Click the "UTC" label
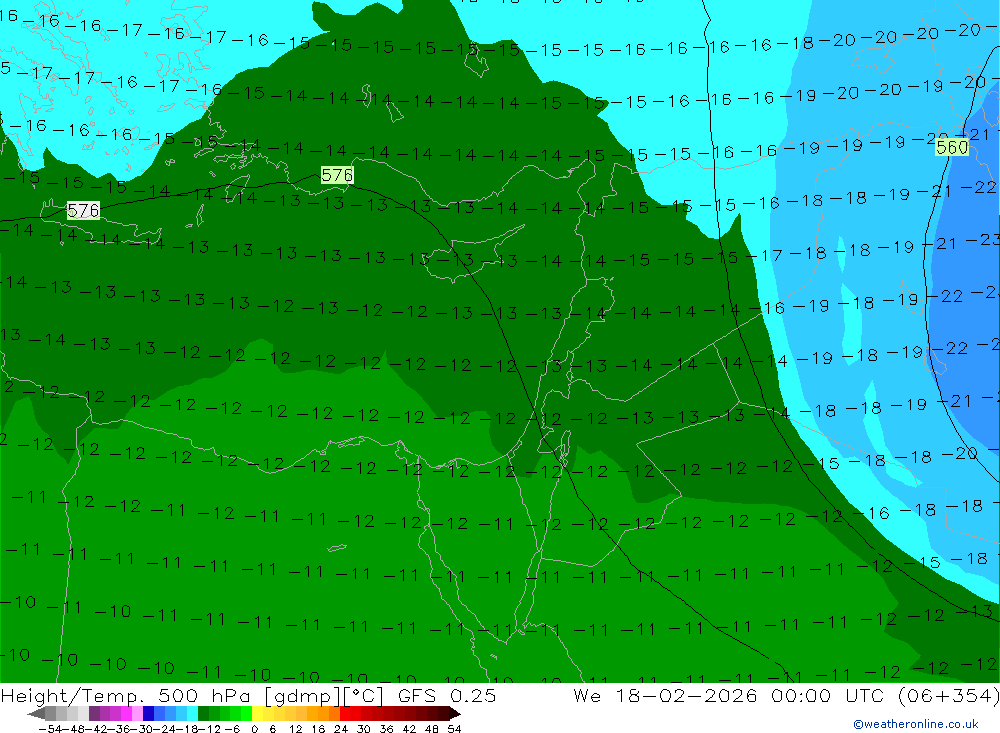Viewport: 1000px width, 733px height. click(x=867, y=695)
